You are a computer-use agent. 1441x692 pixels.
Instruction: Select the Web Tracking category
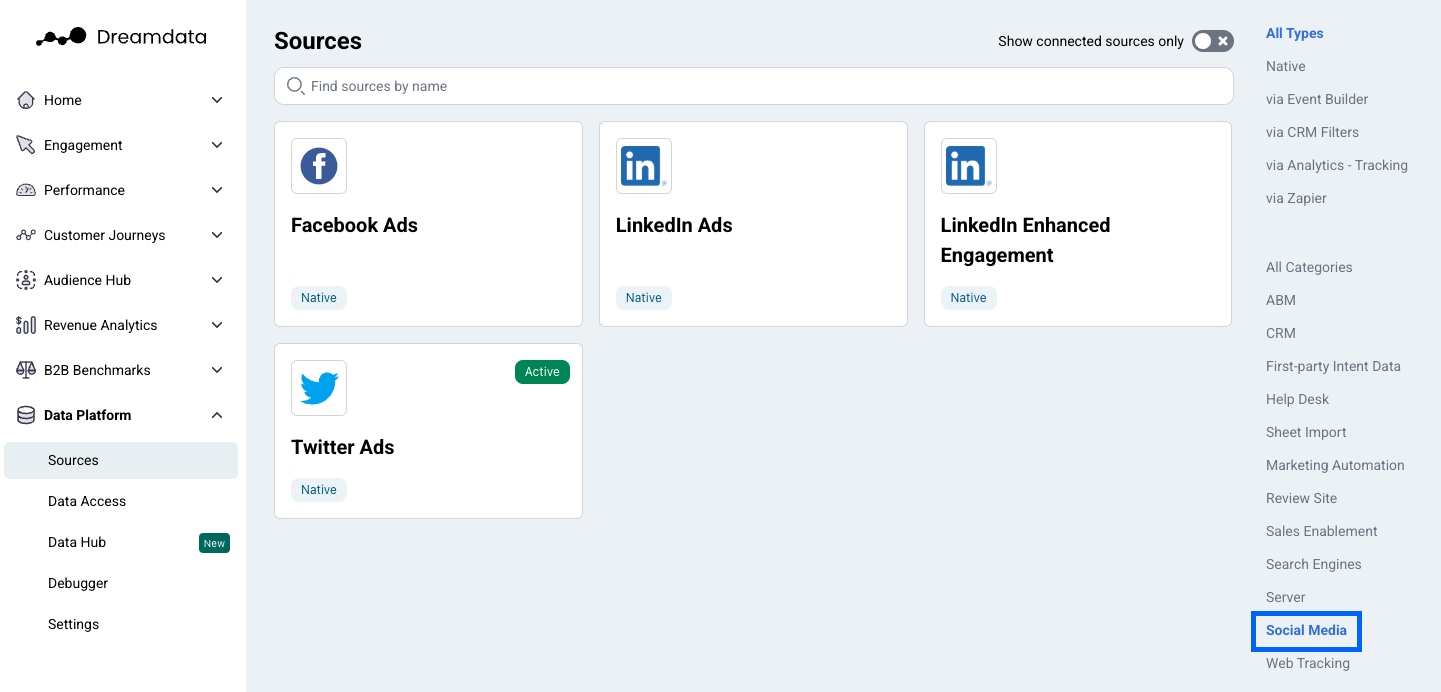1307,663
